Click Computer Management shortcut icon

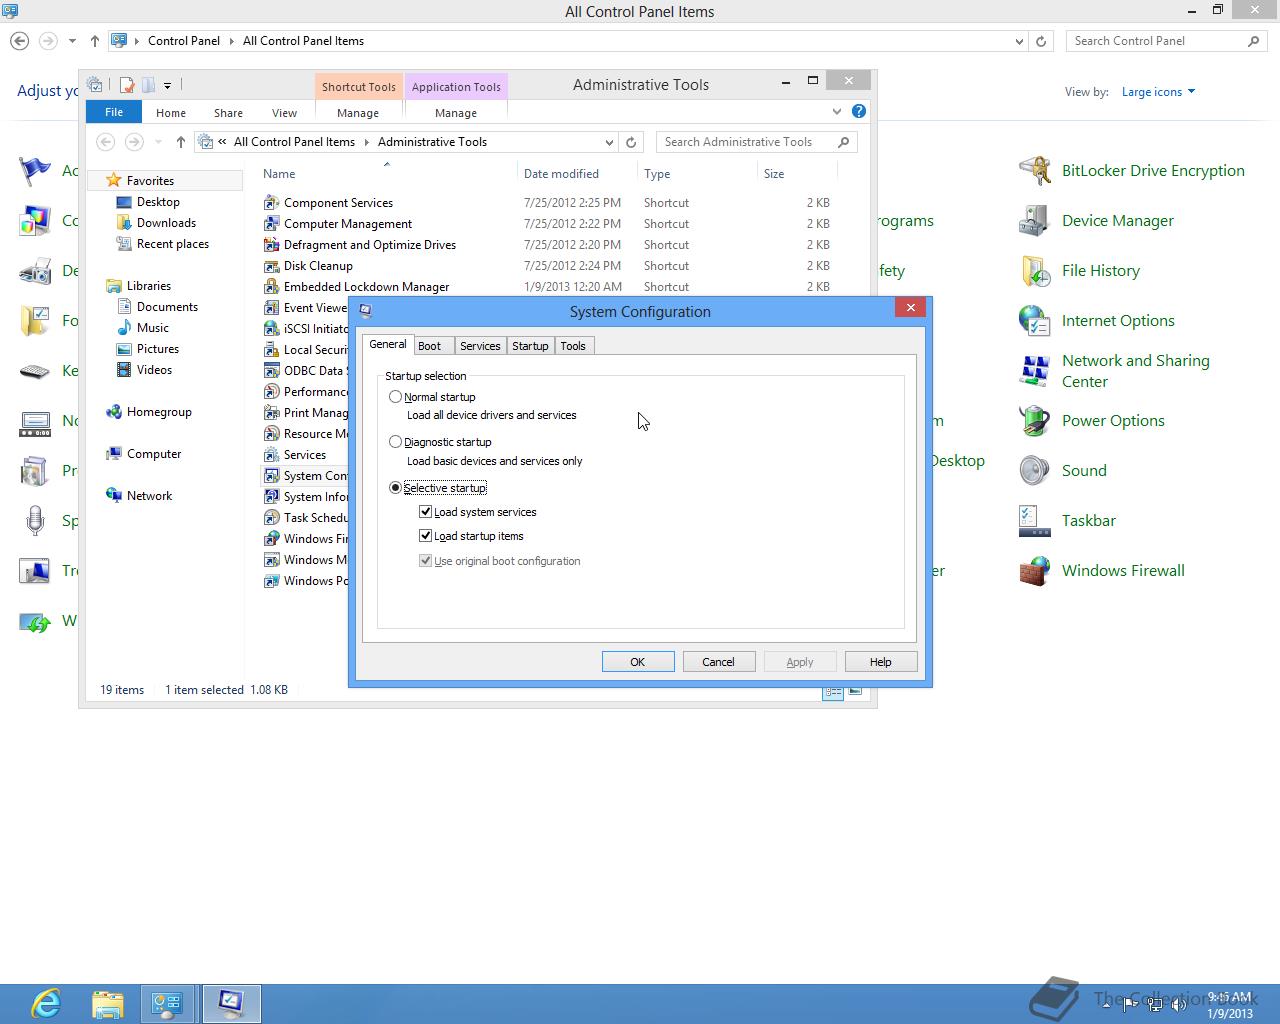[x=271, y=224]
